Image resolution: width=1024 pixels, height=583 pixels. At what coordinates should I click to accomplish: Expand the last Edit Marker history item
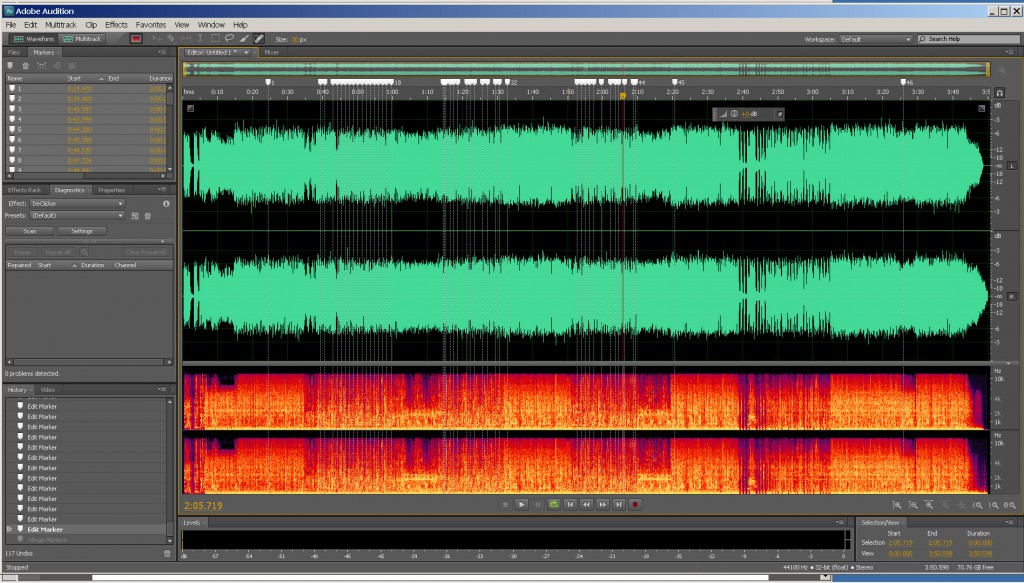click(9, 529)
